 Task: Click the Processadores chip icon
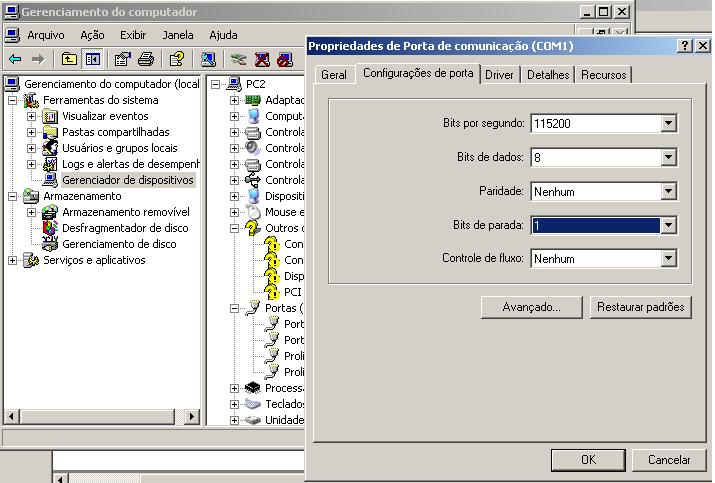coord(253,388)
